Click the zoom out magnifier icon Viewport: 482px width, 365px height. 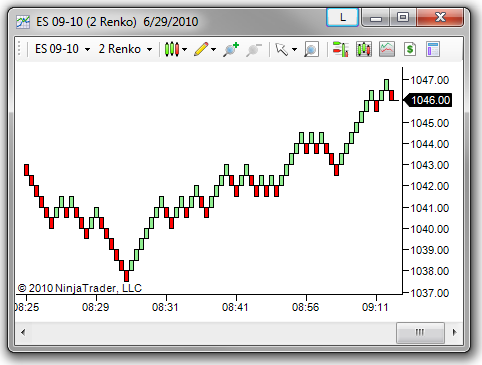pyautogui.click(x=254, y=49)
